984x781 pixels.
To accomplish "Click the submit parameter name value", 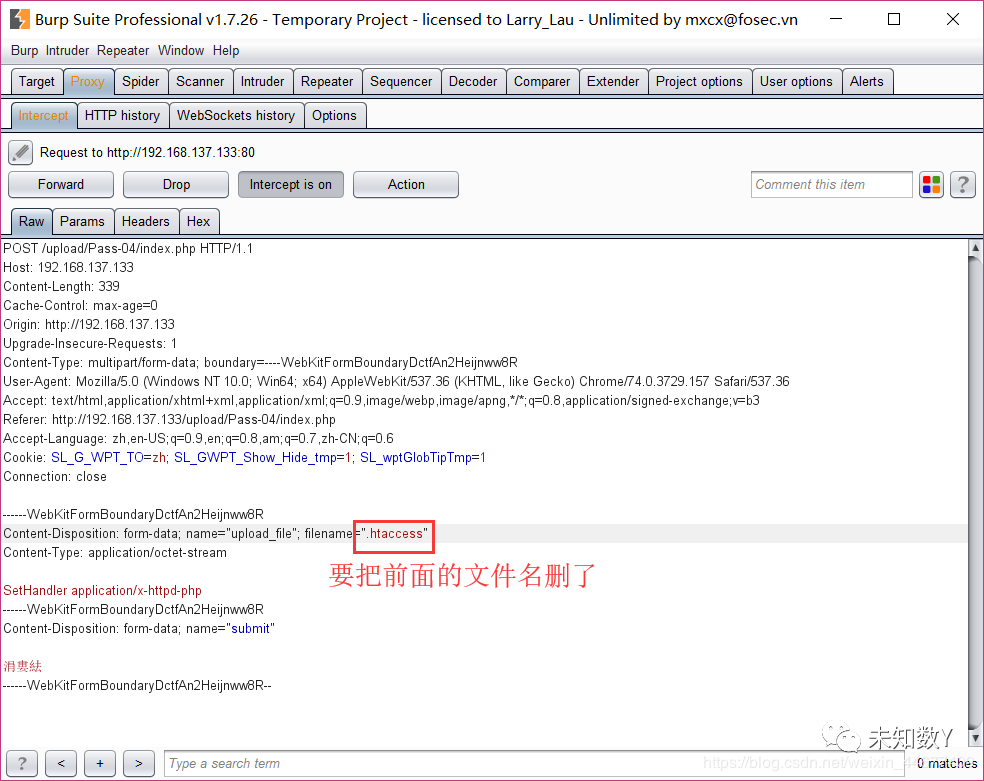I will click(250, 629).
